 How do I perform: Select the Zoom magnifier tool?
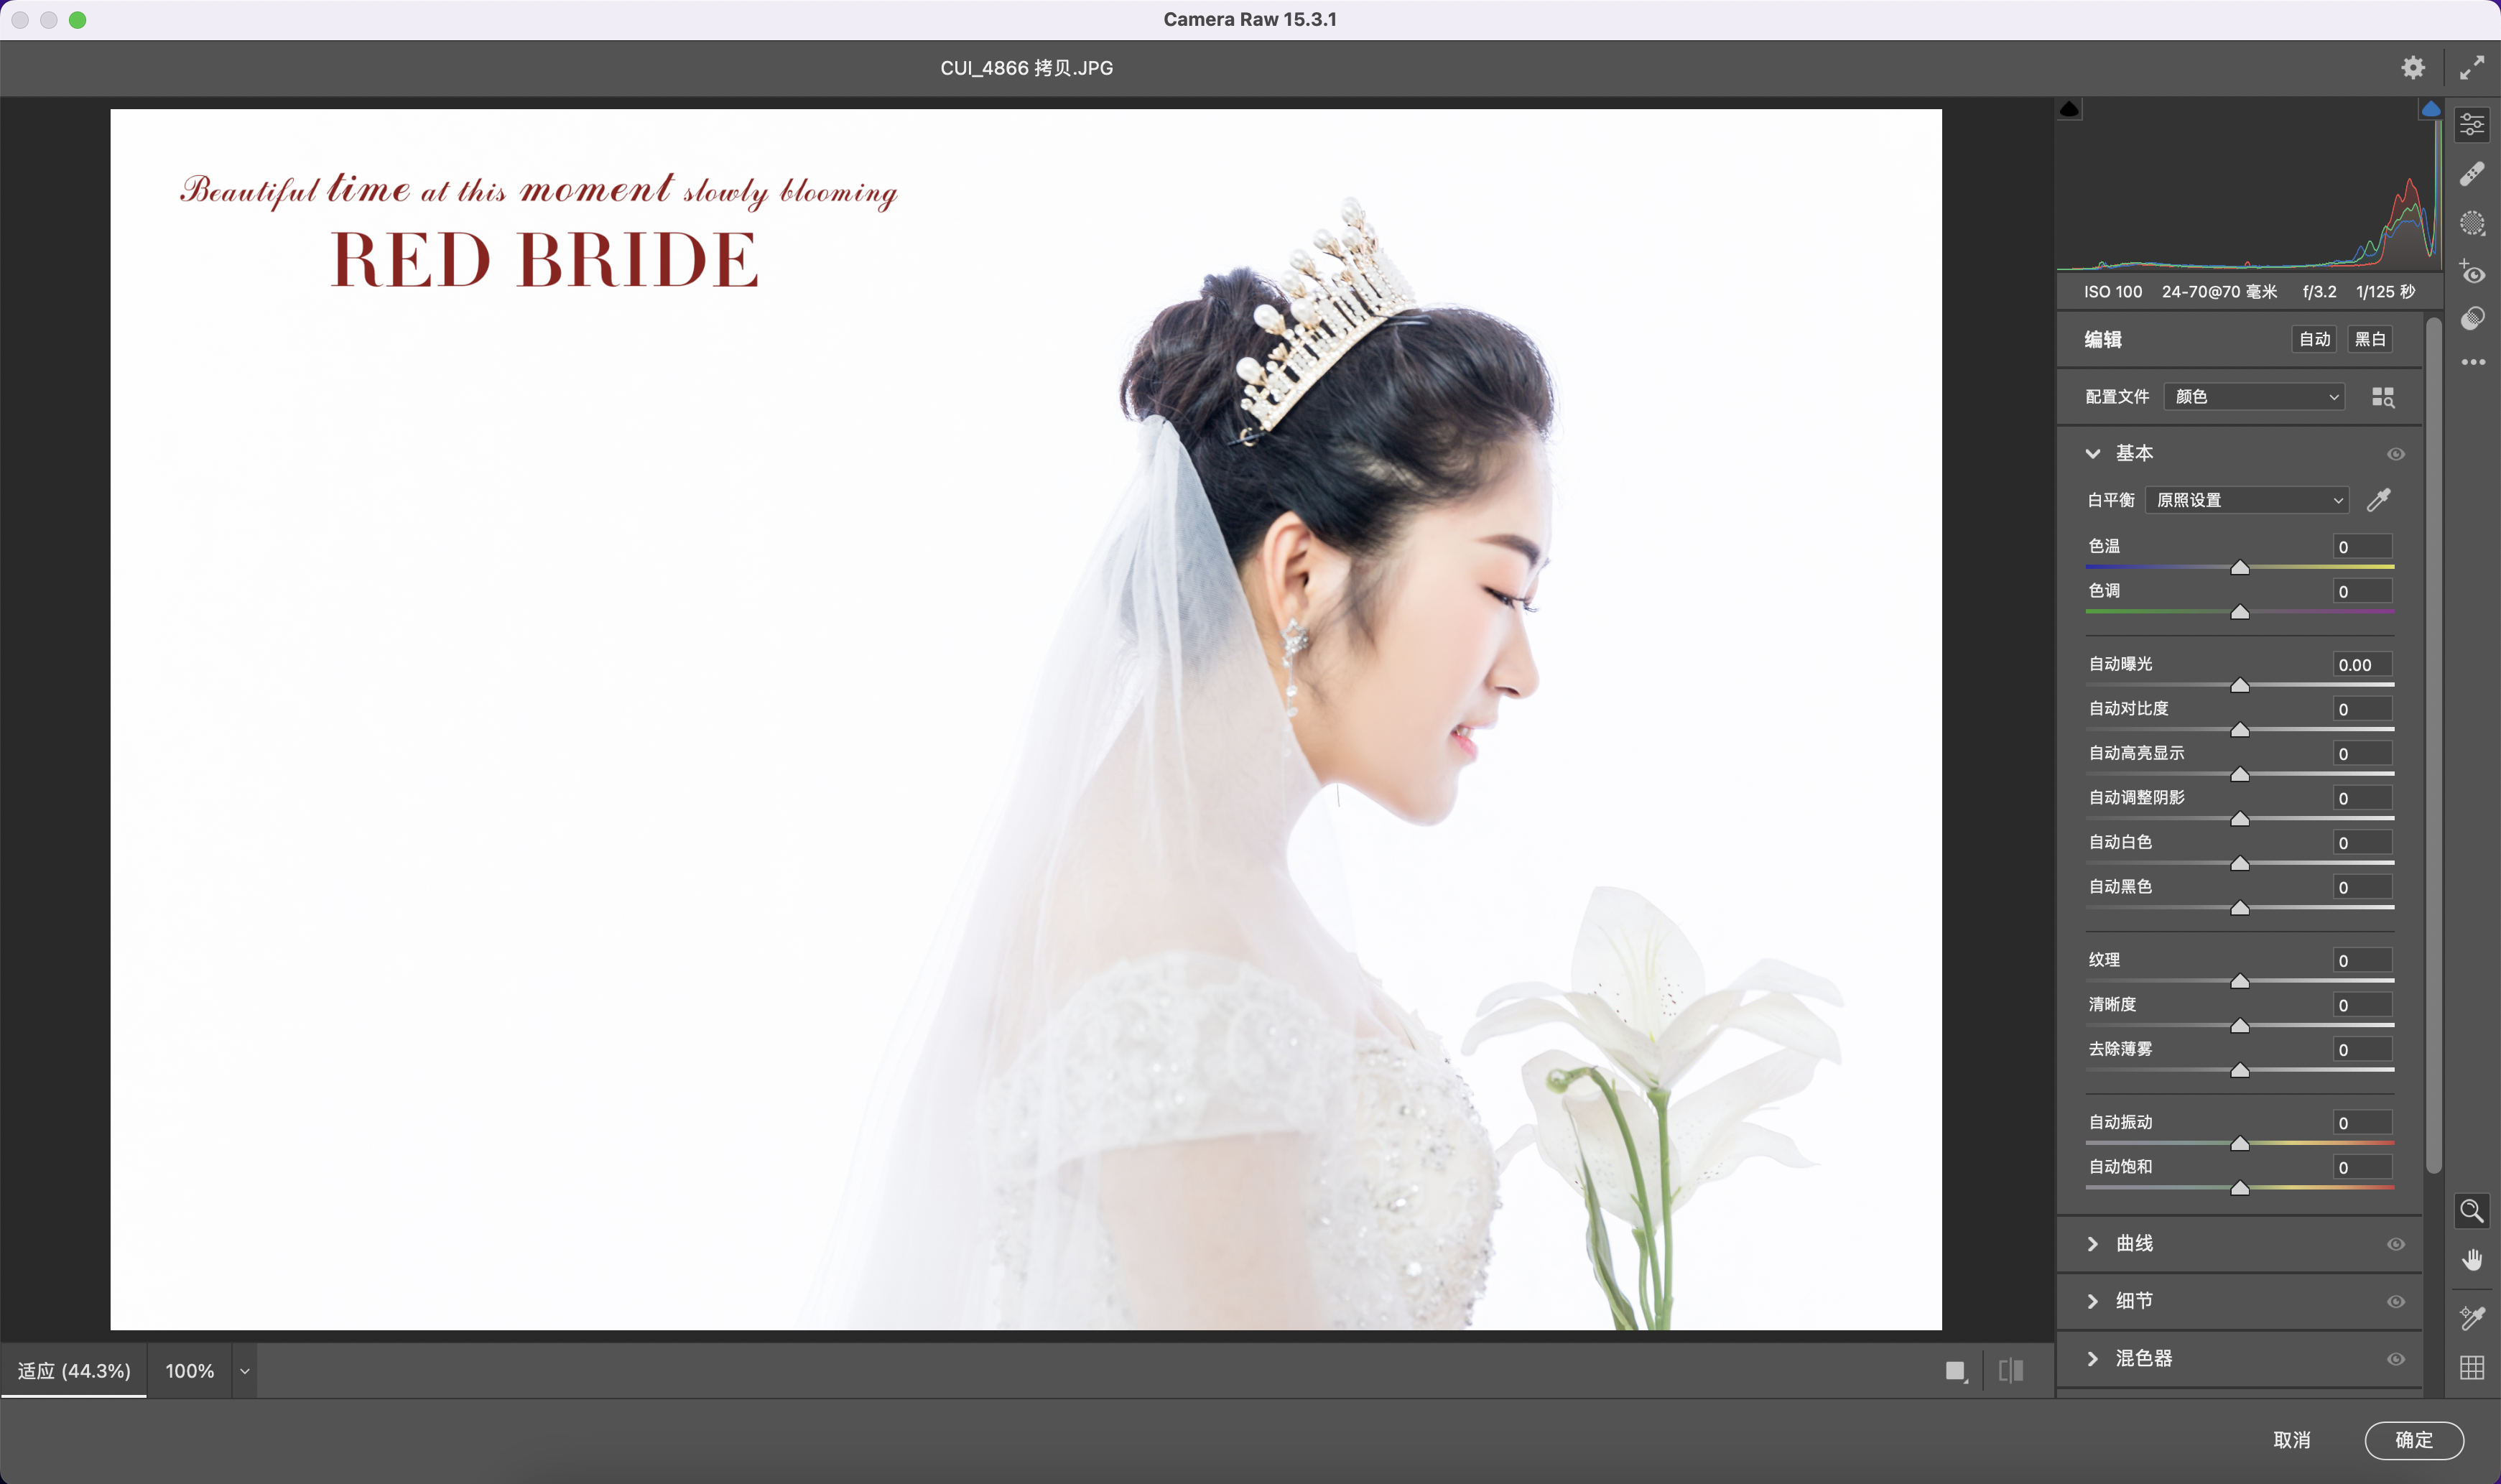point(2472,1211)
